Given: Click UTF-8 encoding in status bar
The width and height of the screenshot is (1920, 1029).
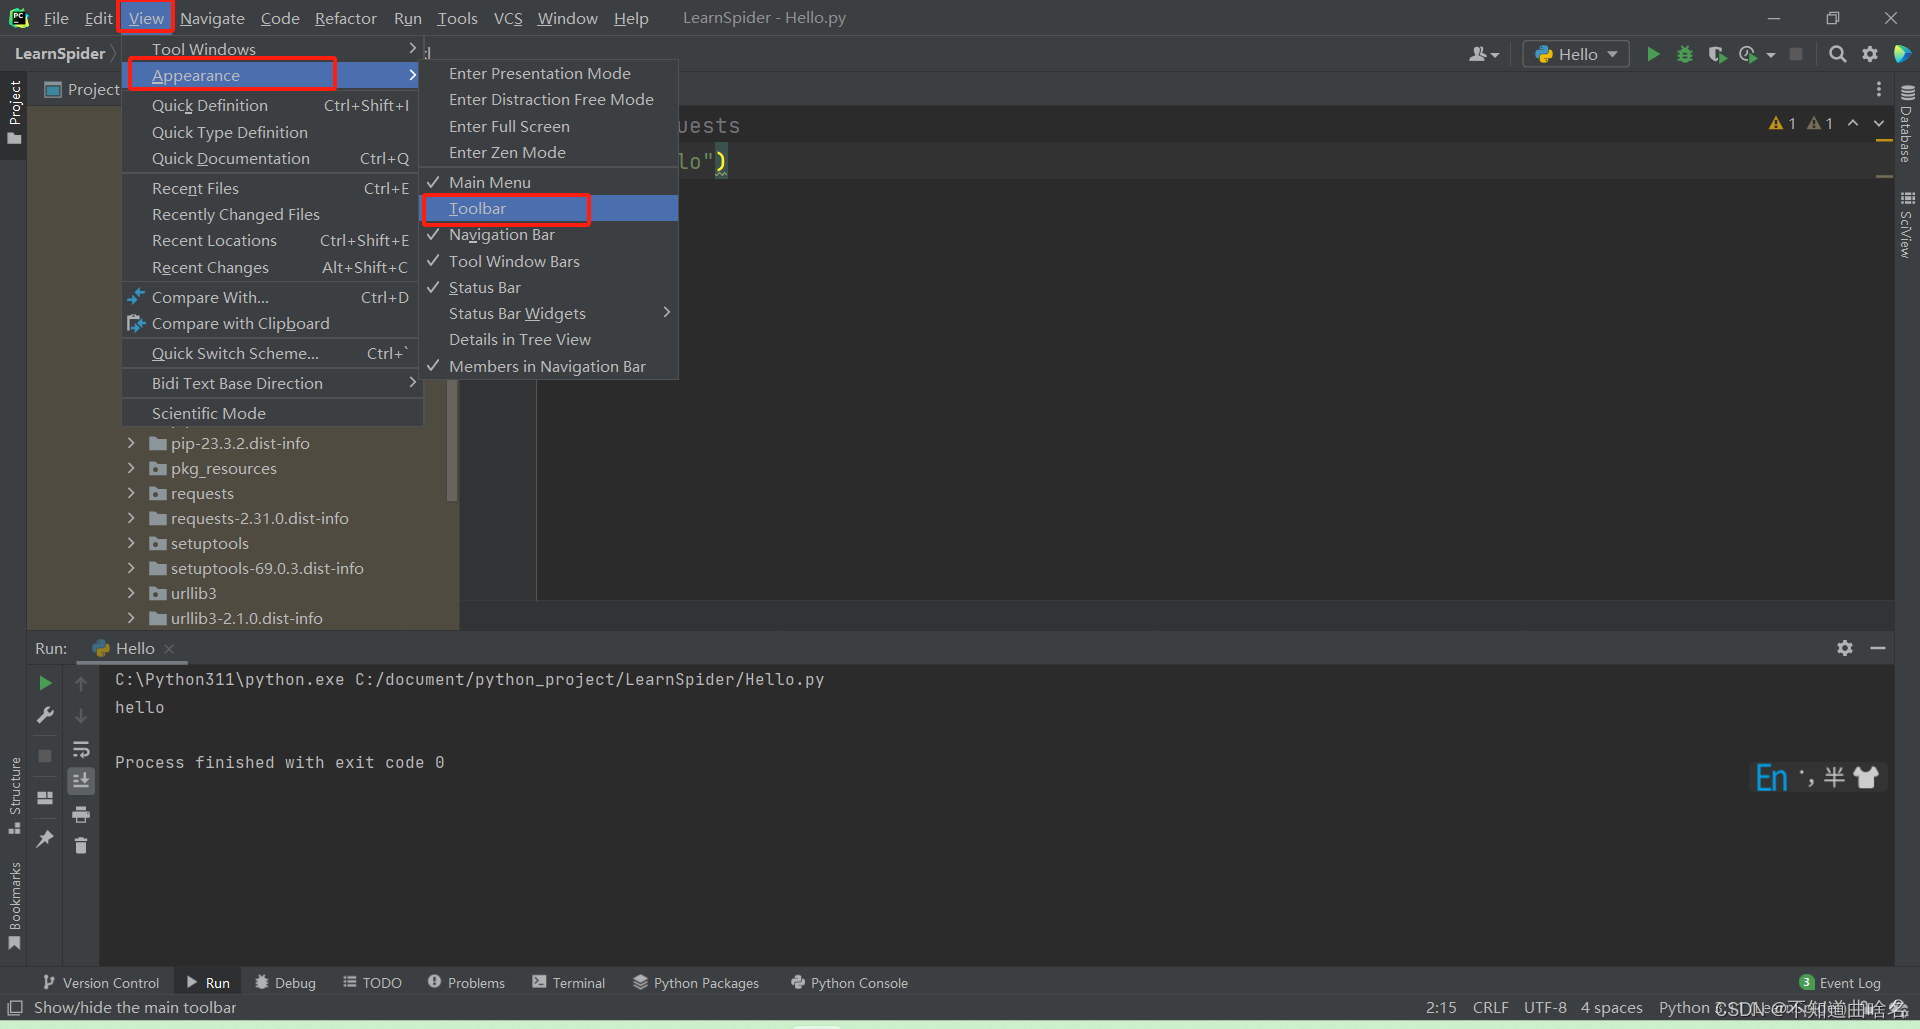Looking at the screenshot, I should coord(1545,1007).
